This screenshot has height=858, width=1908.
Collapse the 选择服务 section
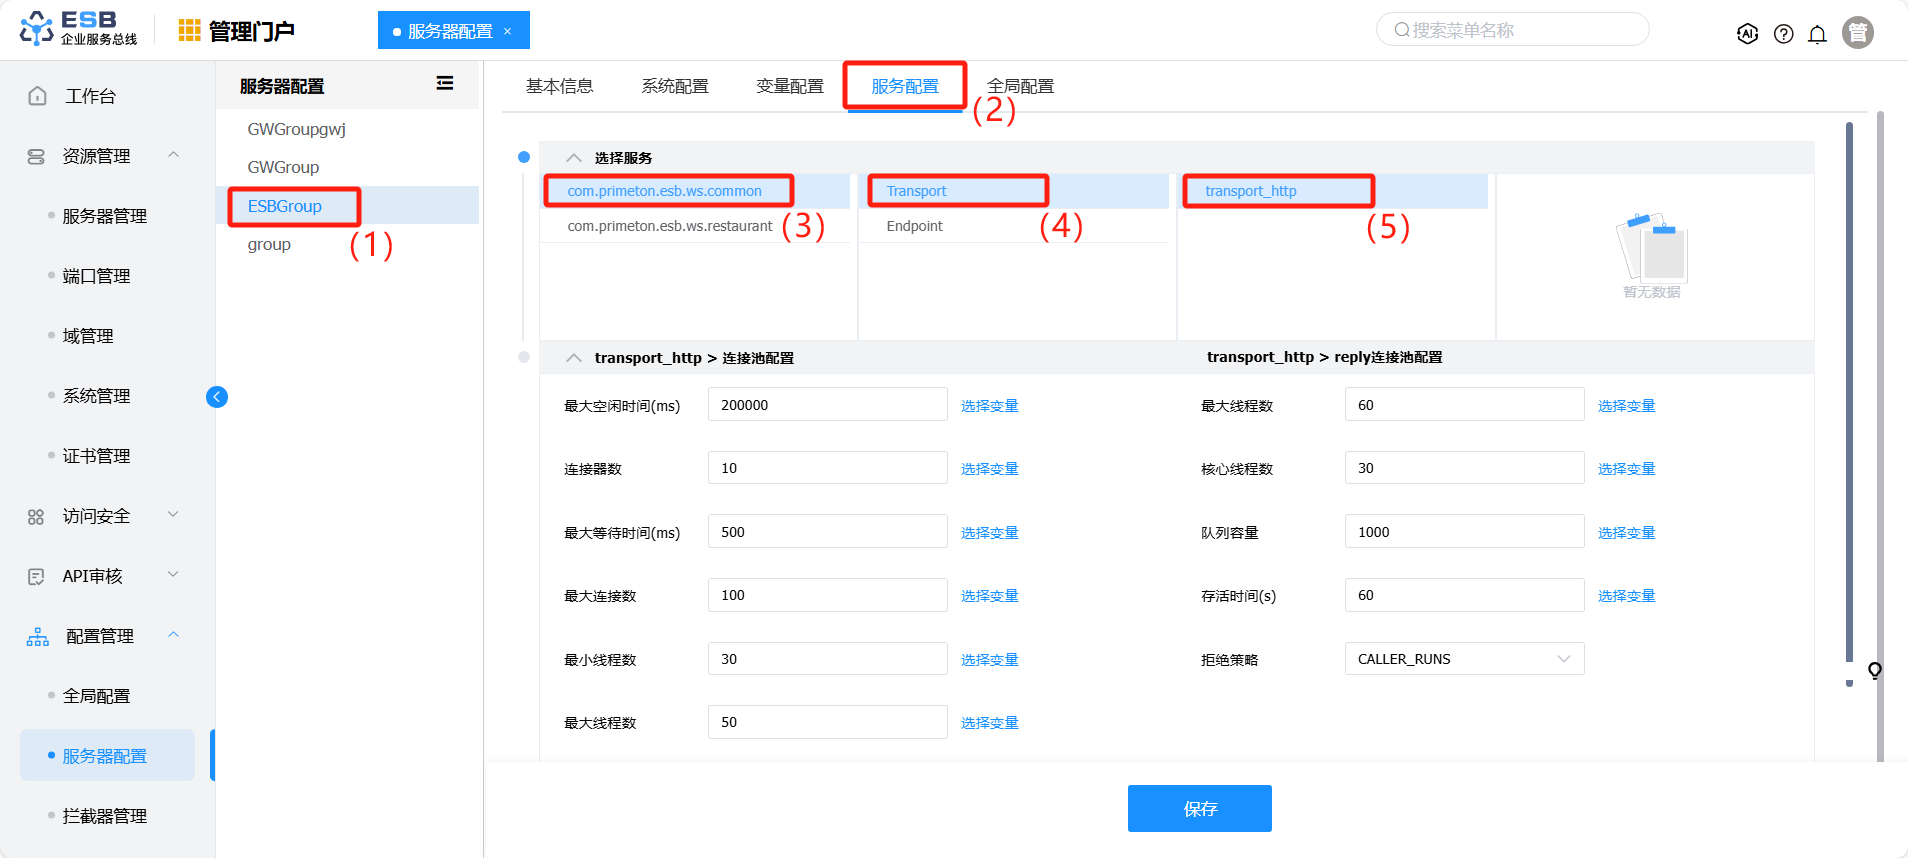click(573, 158)
